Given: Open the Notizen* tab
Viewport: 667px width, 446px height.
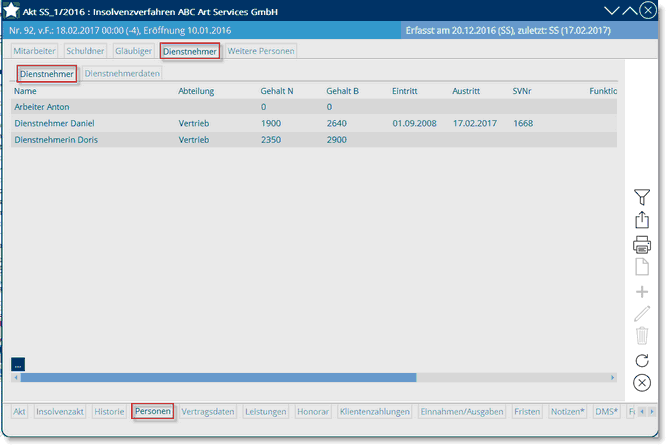Looking at the screenshot, I should (568, 412).
